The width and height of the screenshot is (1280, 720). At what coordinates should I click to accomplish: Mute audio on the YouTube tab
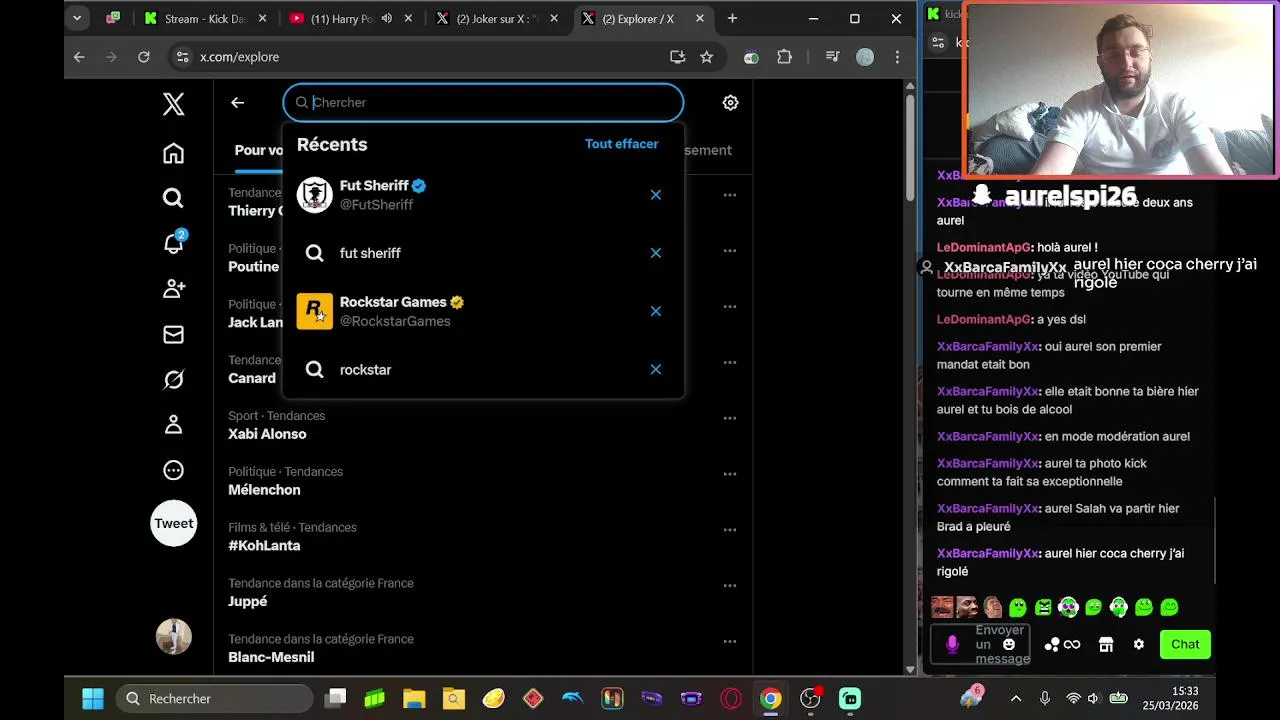pos(386,18)
